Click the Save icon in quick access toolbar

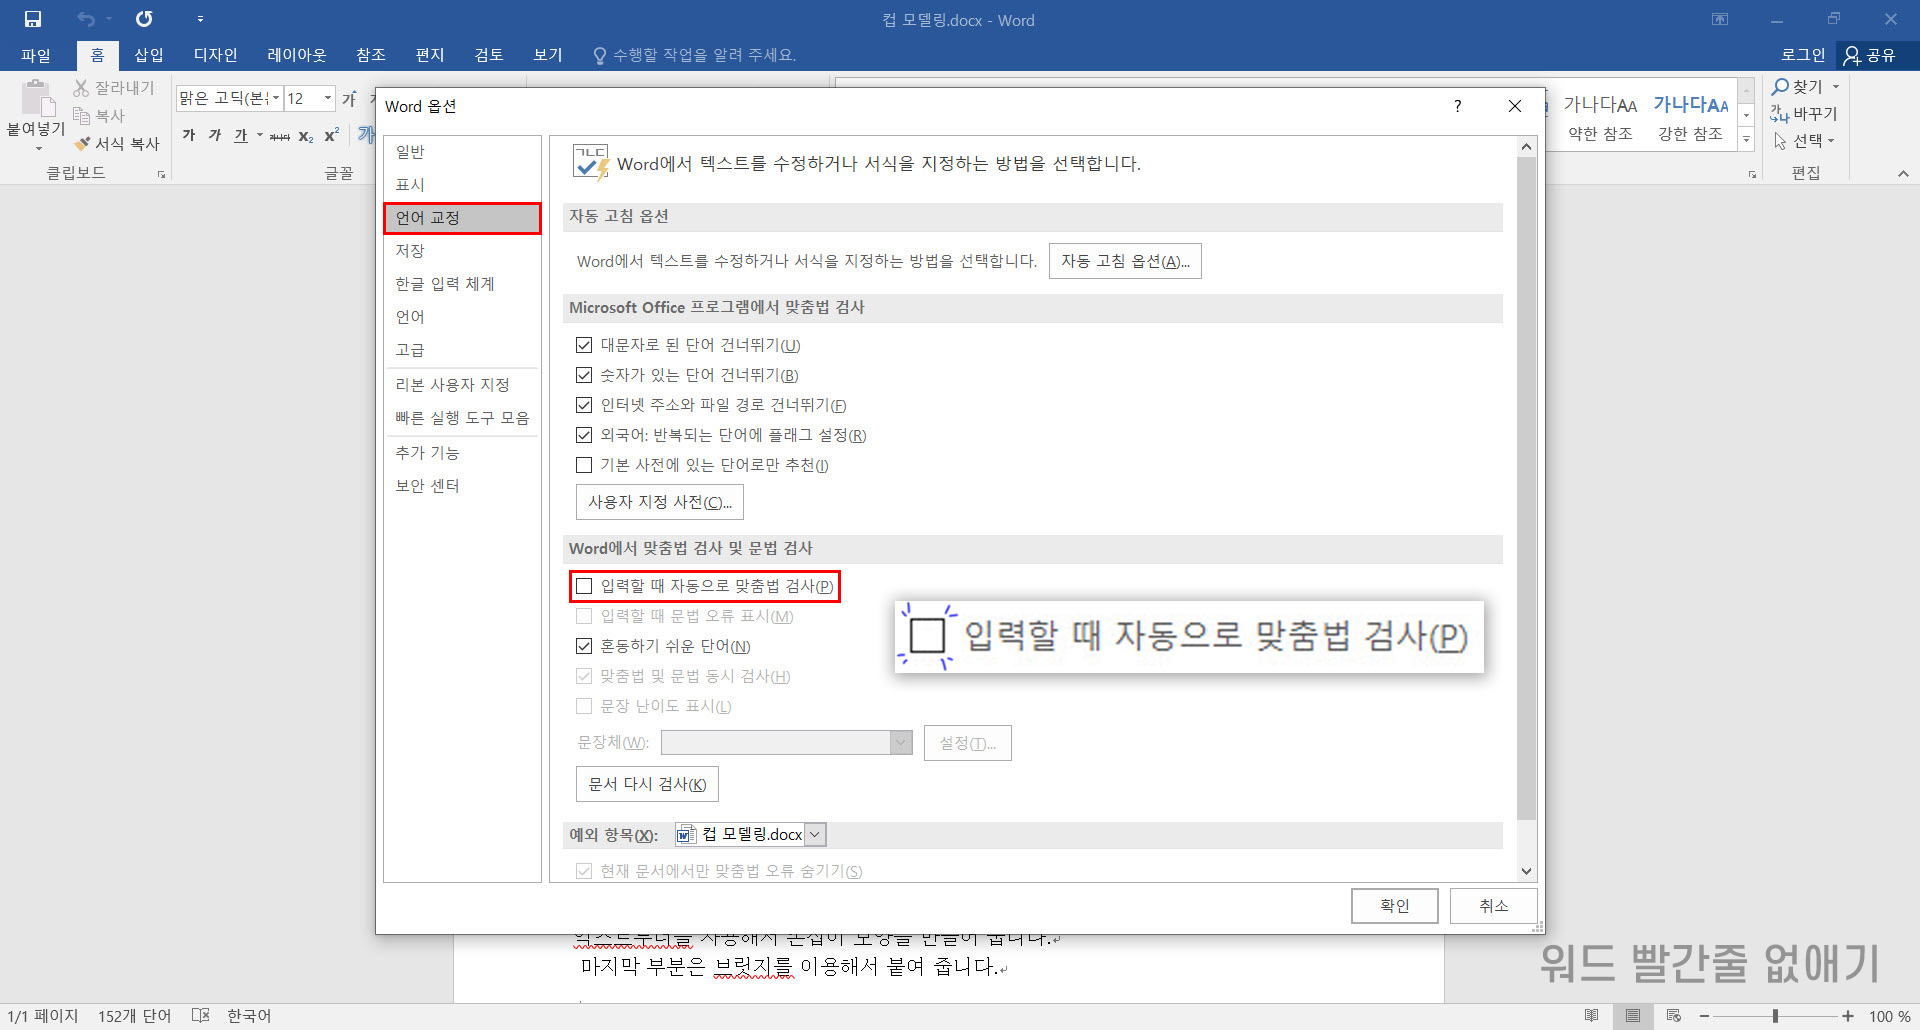point(33,19)
